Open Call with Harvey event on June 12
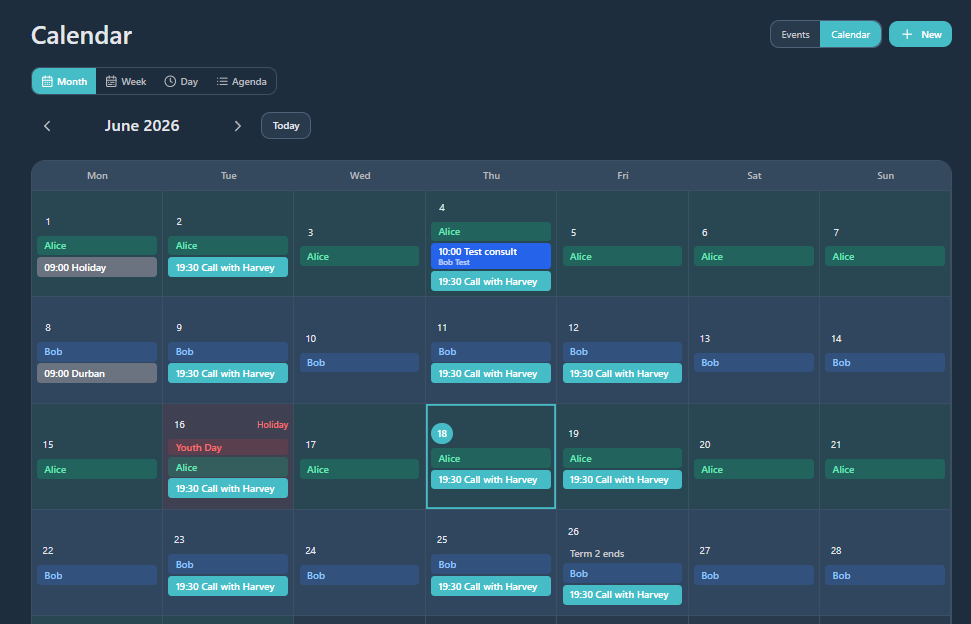The image size is (971, 624). pos(622,373)
